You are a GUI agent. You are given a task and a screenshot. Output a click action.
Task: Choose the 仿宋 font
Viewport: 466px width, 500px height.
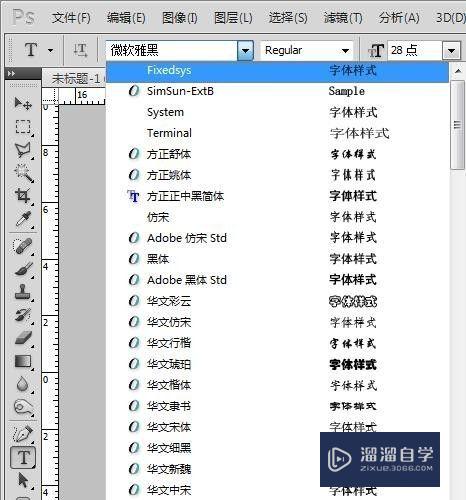pos(277,217)
